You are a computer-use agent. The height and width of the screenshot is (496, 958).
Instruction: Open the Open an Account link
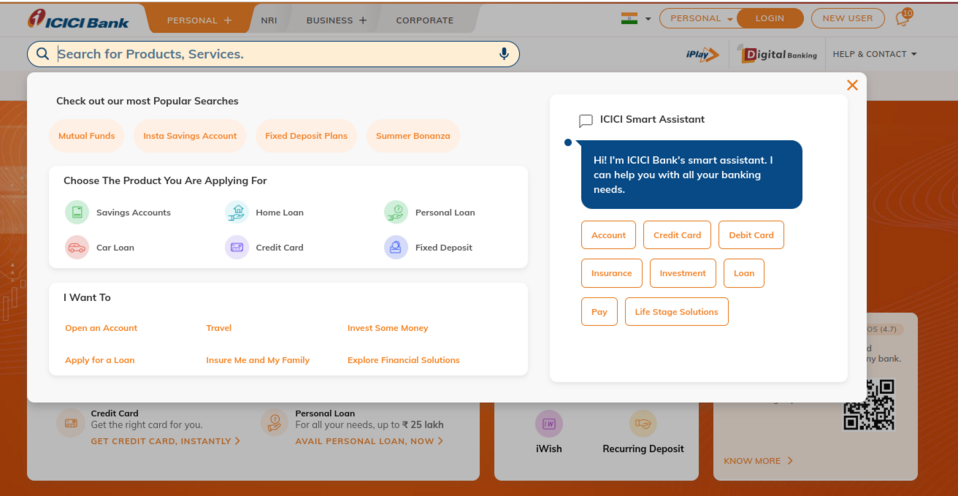(101, 328)
